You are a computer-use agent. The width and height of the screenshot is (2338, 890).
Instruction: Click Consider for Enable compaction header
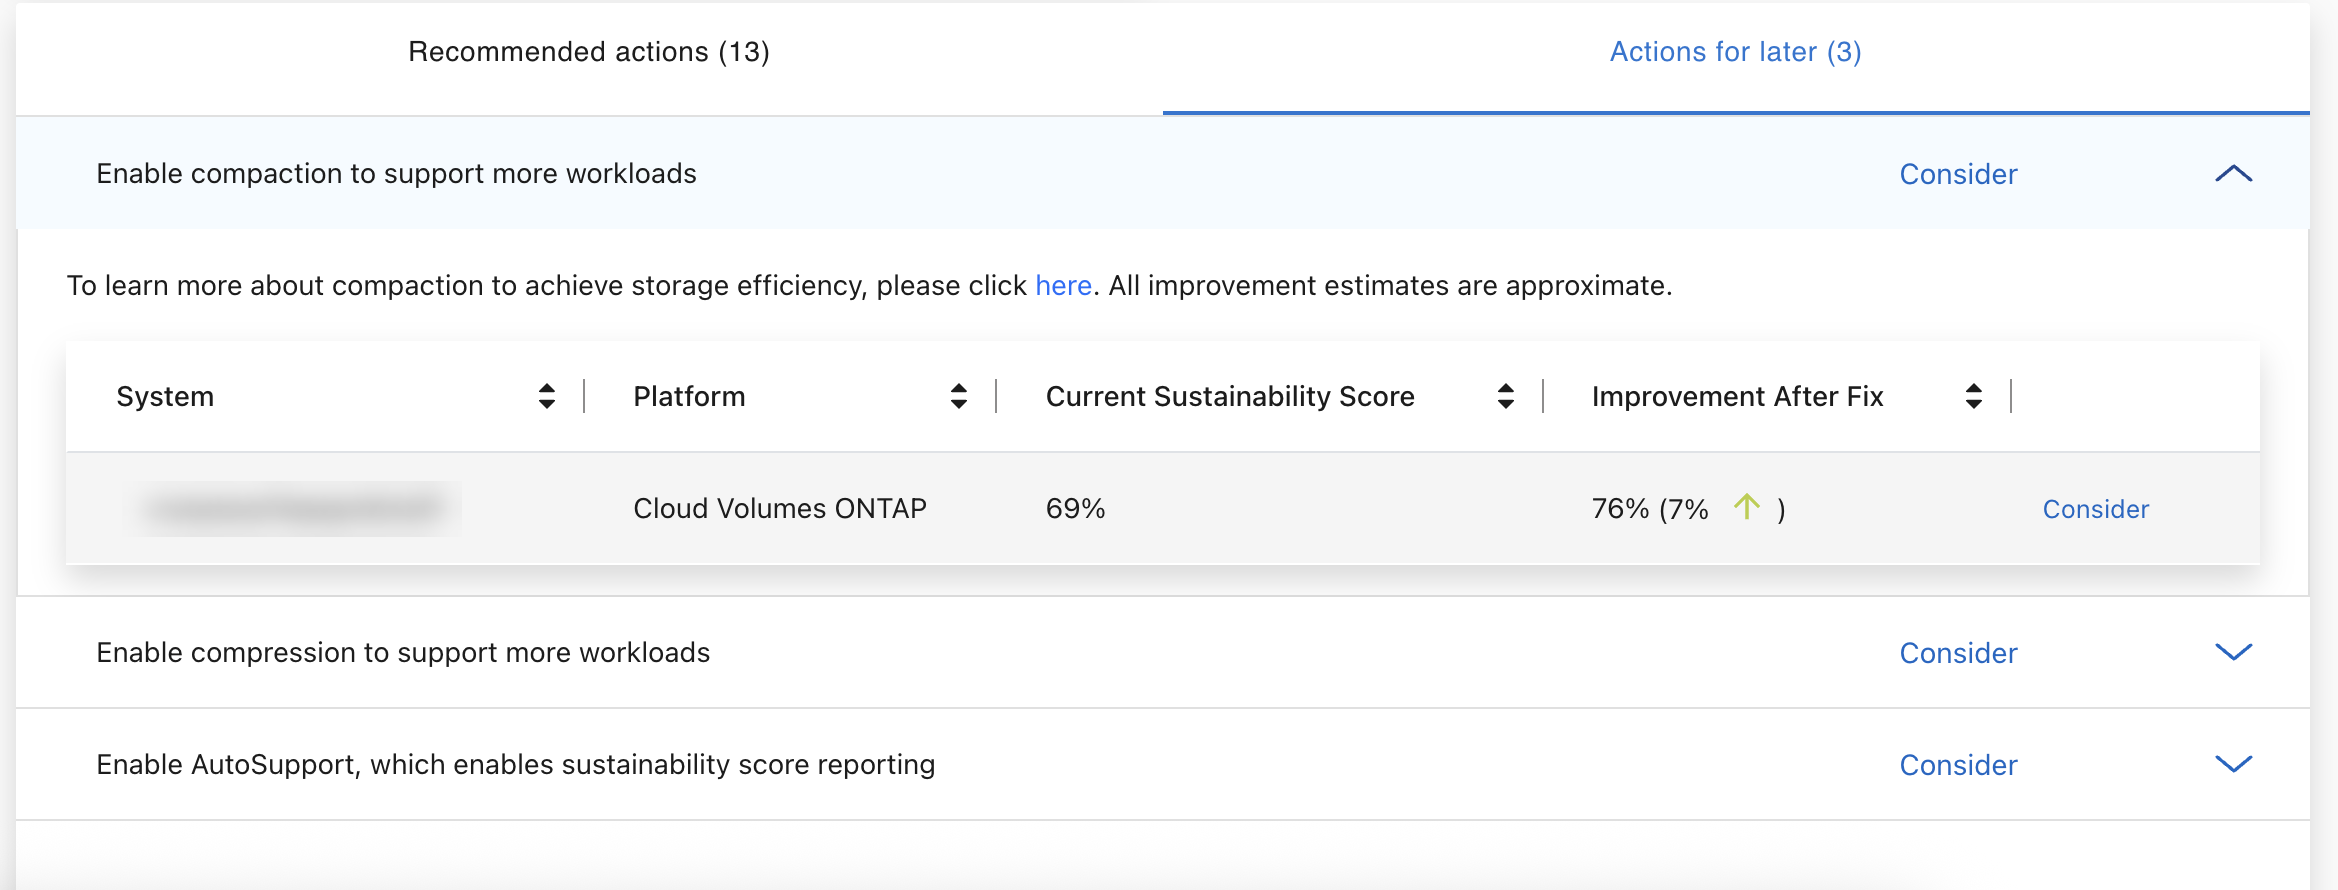1958,174
